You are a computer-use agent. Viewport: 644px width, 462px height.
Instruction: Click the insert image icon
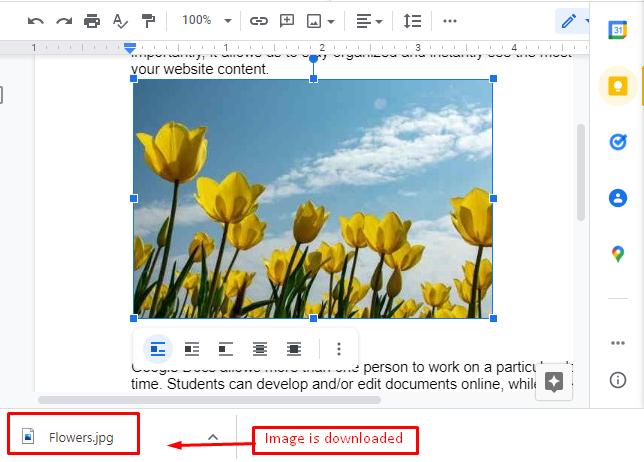tap(314, 21)
